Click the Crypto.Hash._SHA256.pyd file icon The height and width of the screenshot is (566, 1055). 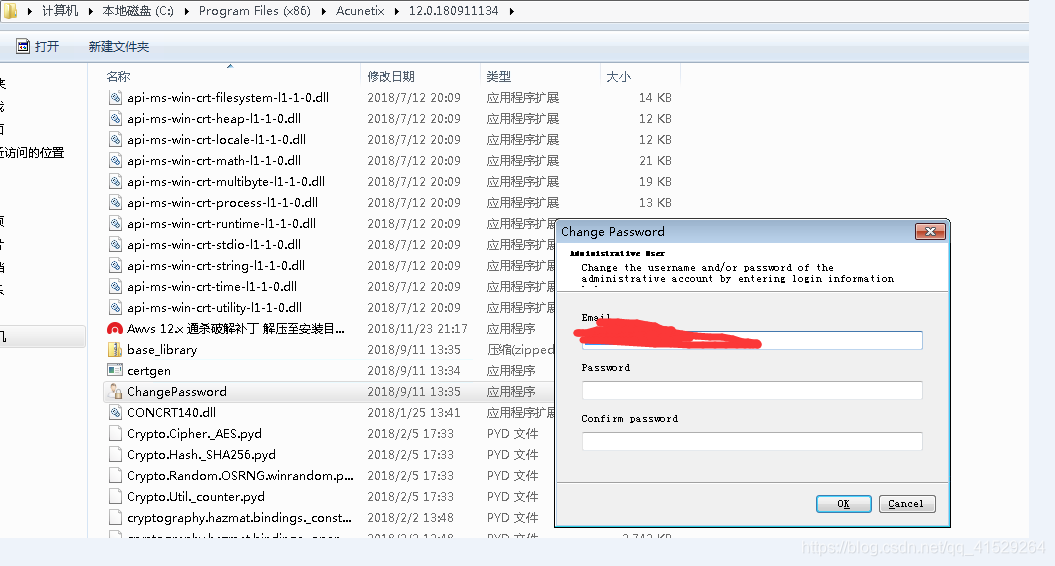pos(115,454)
